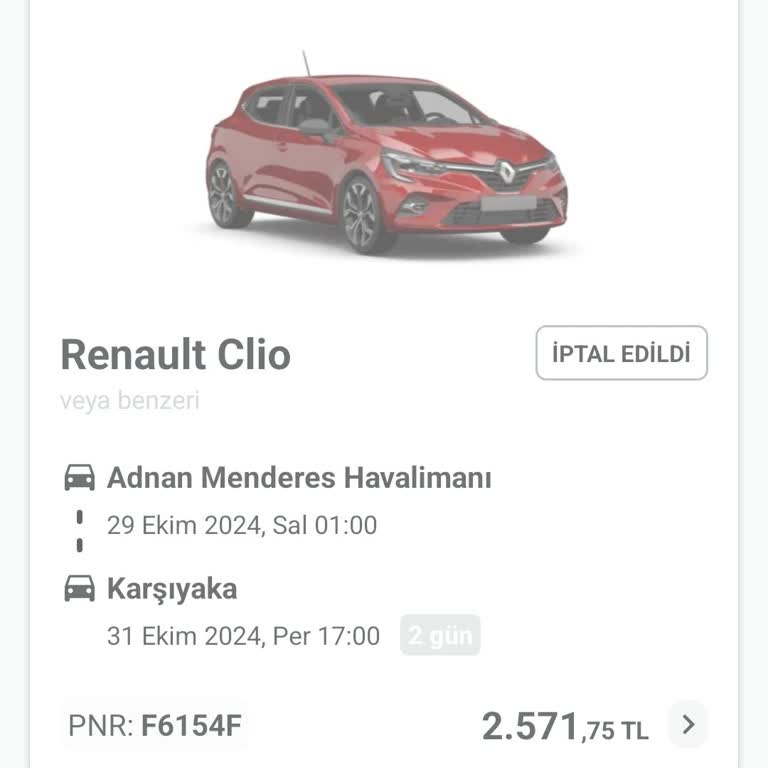Screen dimensions: 768x768
Task: Click the dotted route connector between locations
Action: point(80,531)
